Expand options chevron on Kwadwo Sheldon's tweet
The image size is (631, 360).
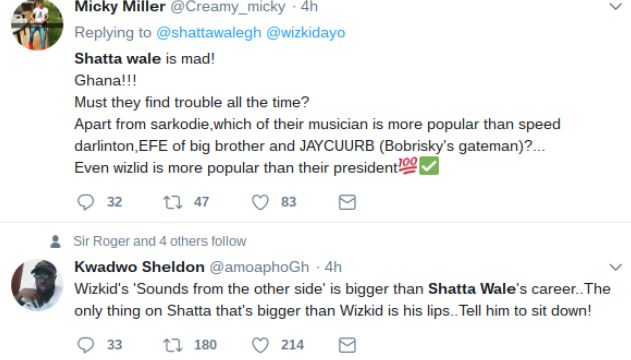(616, 267)
